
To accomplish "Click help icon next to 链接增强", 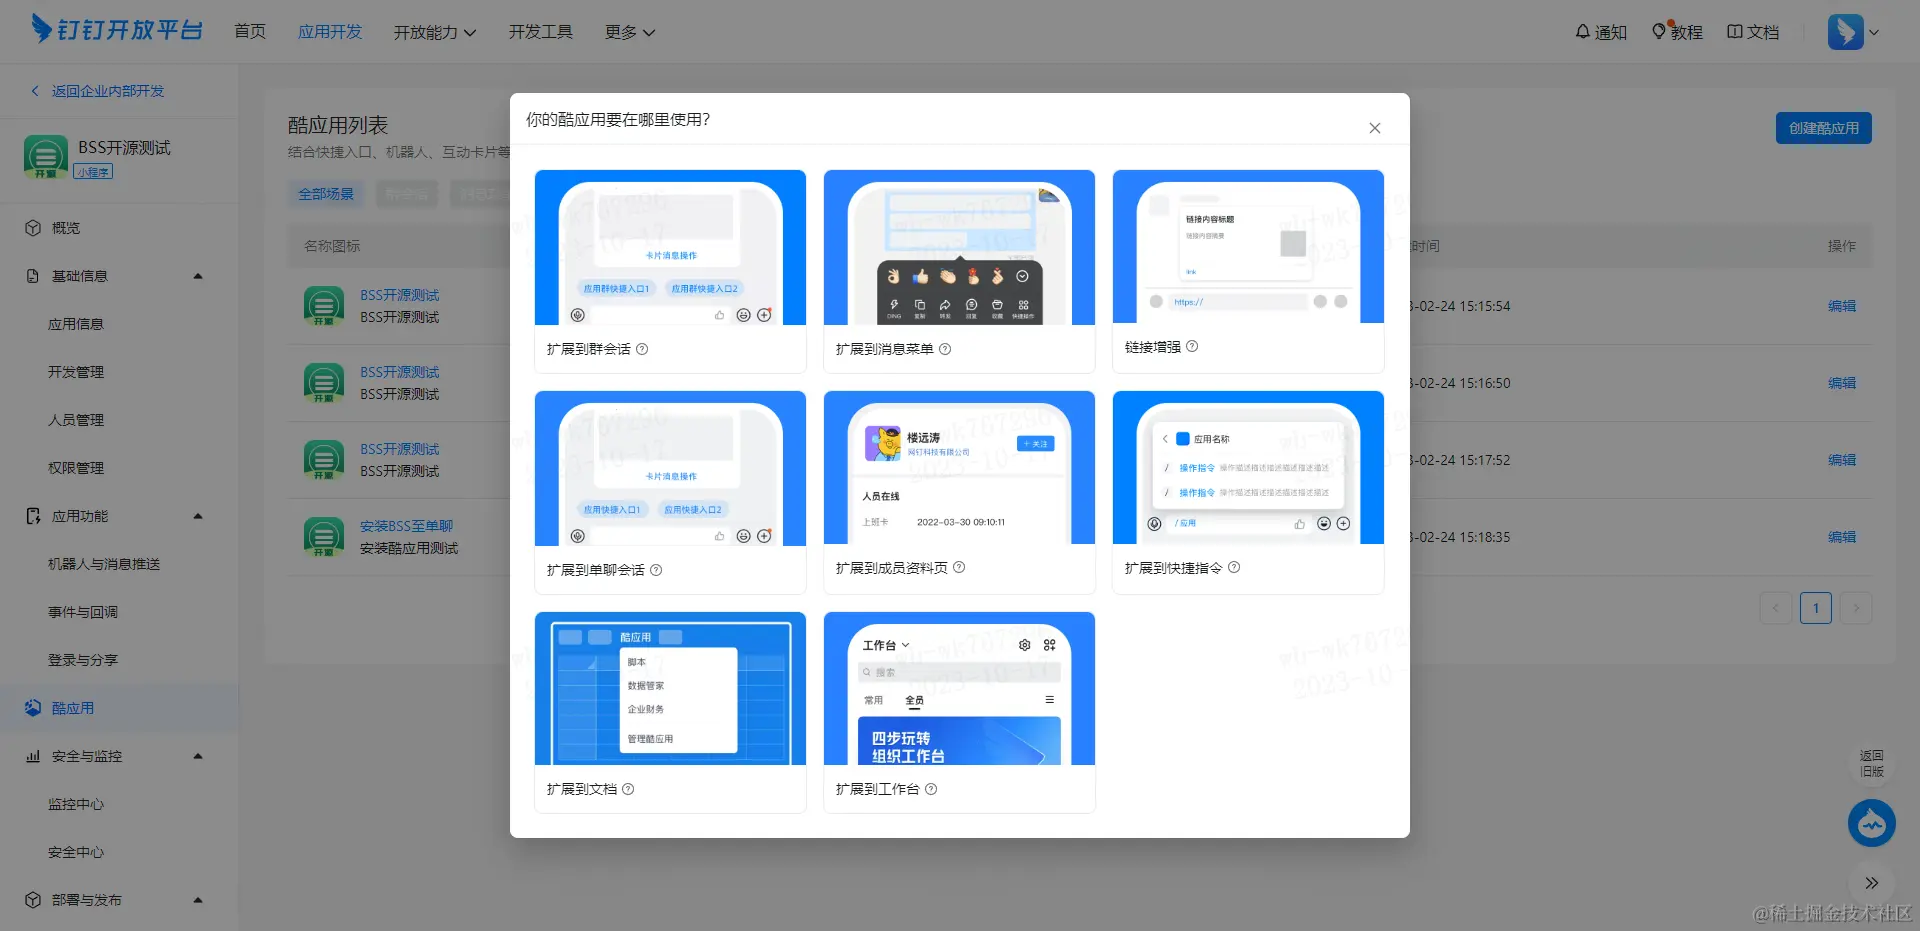I will coord(1192,346).
